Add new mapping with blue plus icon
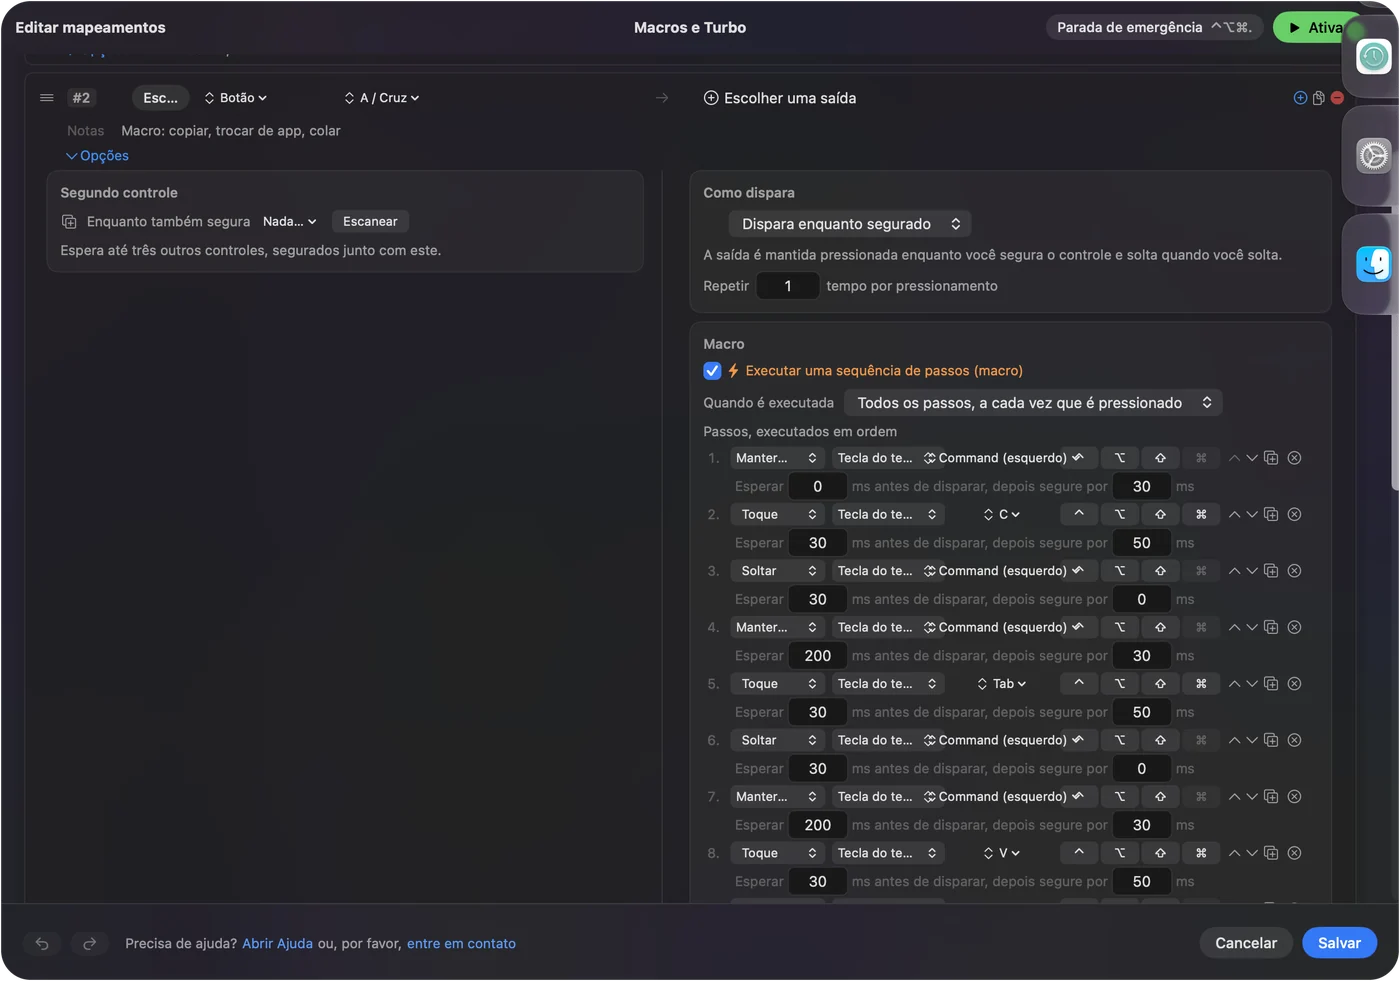The image size is (1400, 981). coord(1300,98)
